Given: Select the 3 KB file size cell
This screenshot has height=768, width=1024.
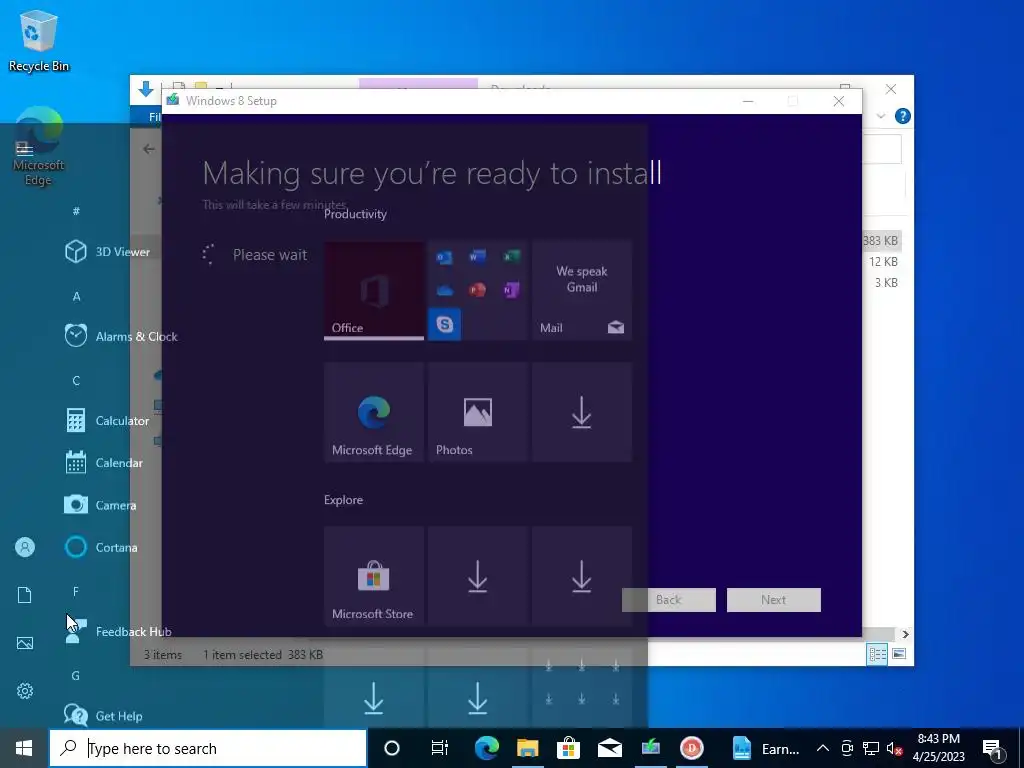Looking at the screenshot, I should [886, 283].
